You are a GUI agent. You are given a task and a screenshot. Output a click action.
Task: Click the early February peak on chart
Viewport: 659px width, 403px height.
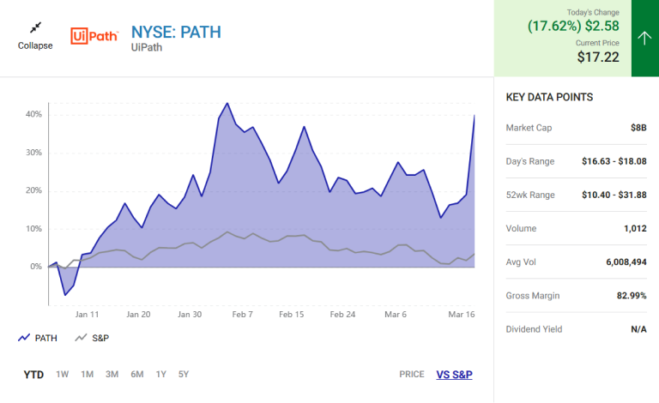(x=228, y=104)
